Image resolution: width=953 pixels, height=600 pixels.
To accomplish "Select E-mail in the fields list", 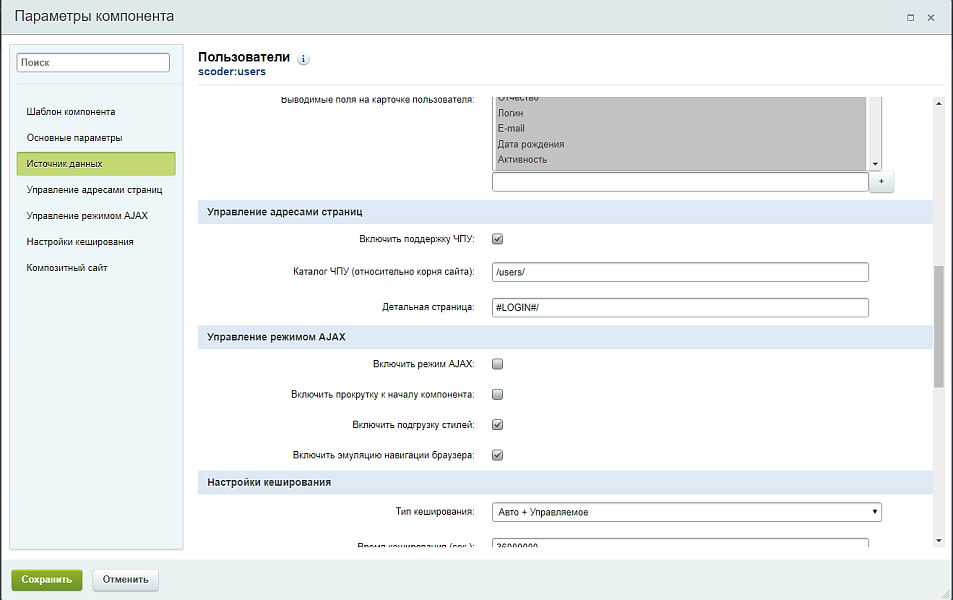I will 511,129.
